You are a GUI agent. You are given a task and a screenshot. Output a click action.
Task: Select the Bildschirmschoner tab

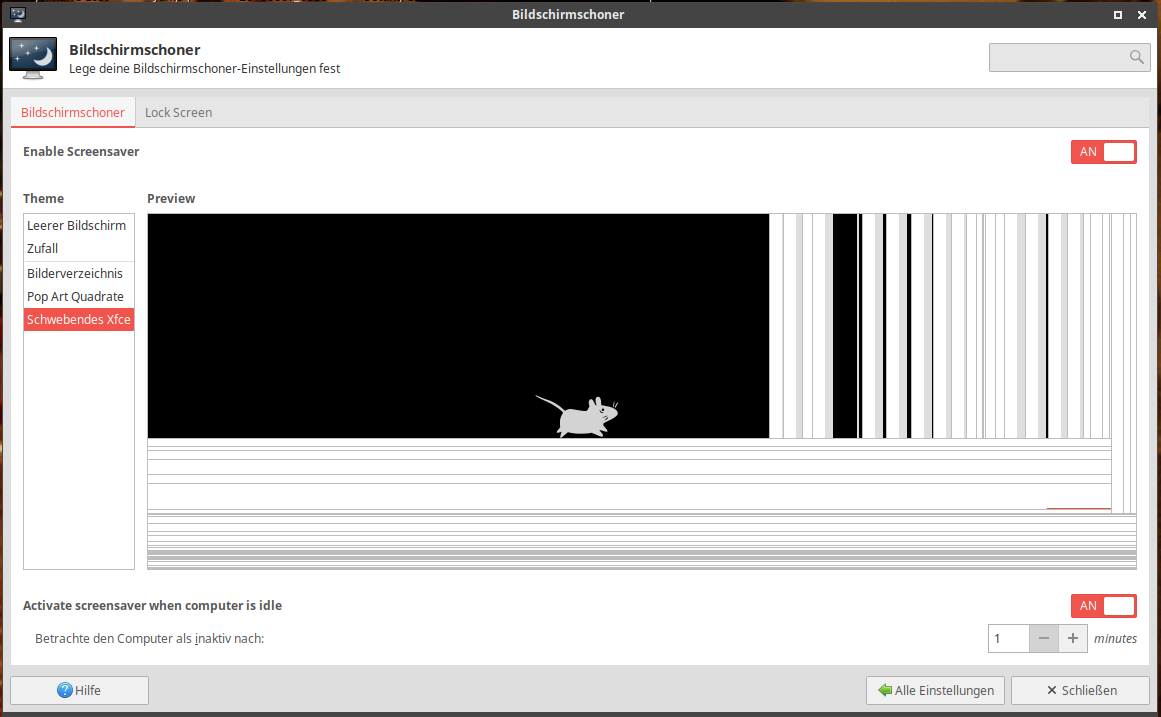tap(73, 112)
